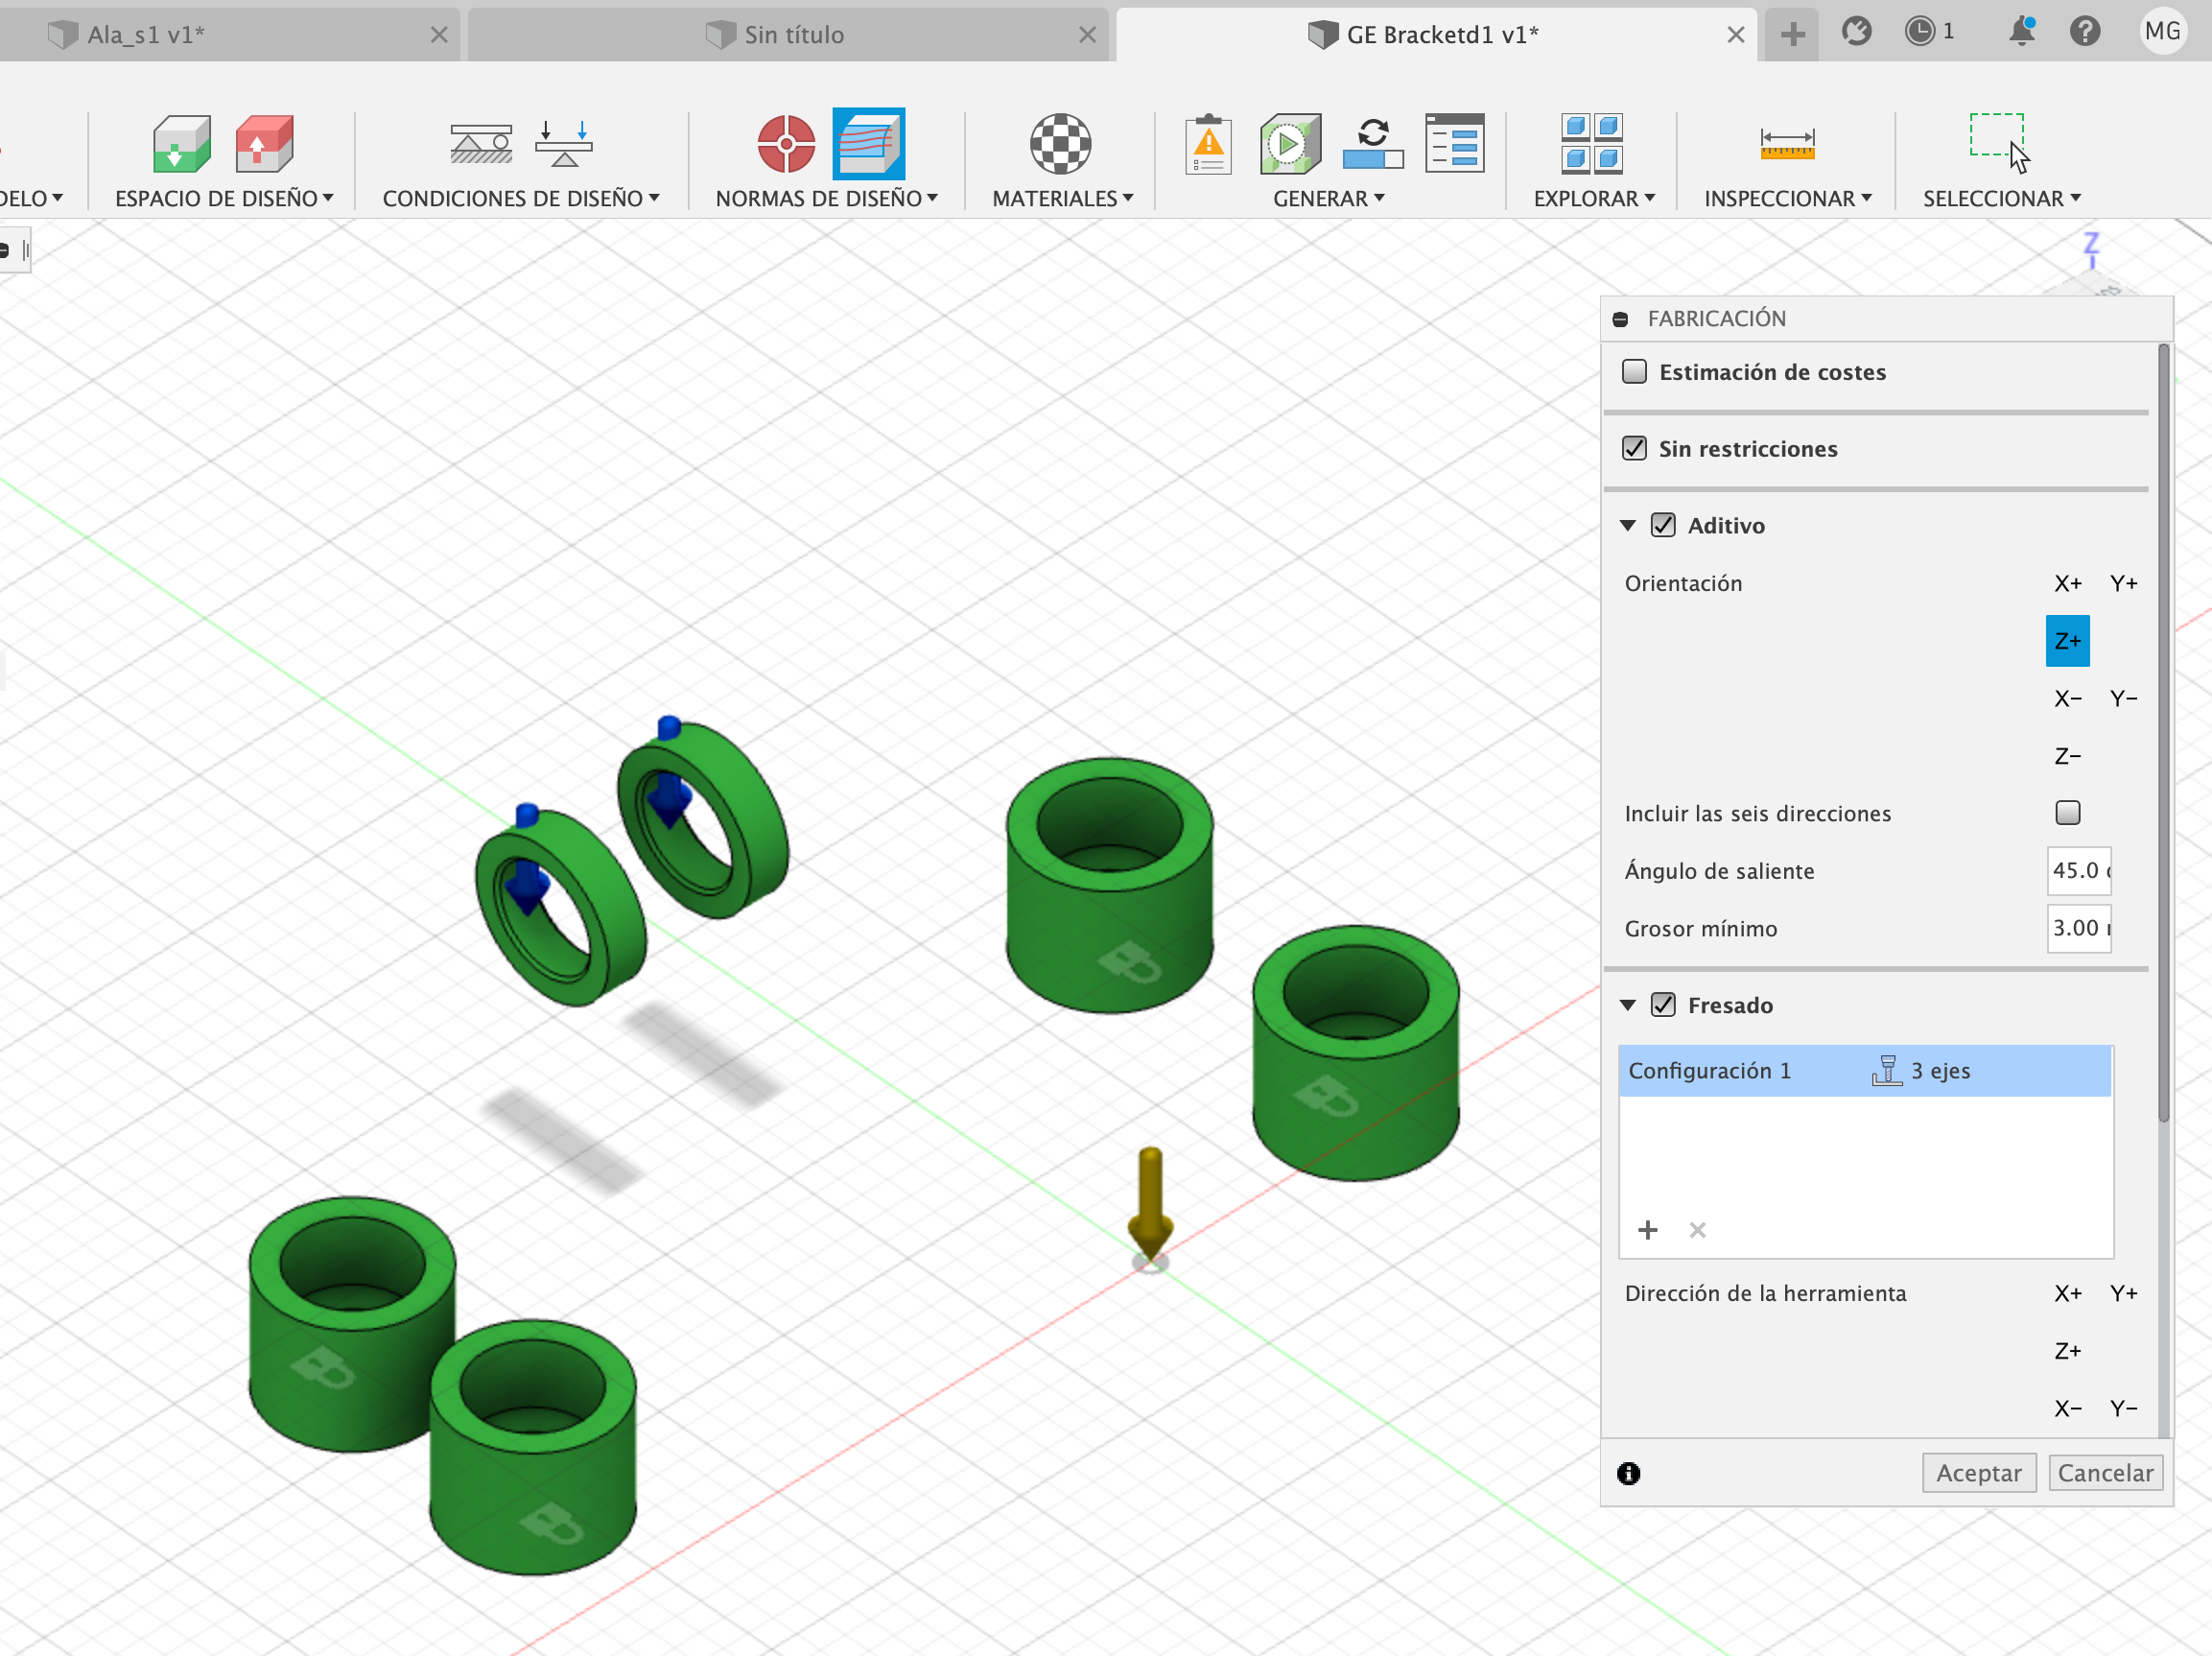Click the Generate play icon
The height and width of the screenshot is (1656, 2212).
[1290, 144]
